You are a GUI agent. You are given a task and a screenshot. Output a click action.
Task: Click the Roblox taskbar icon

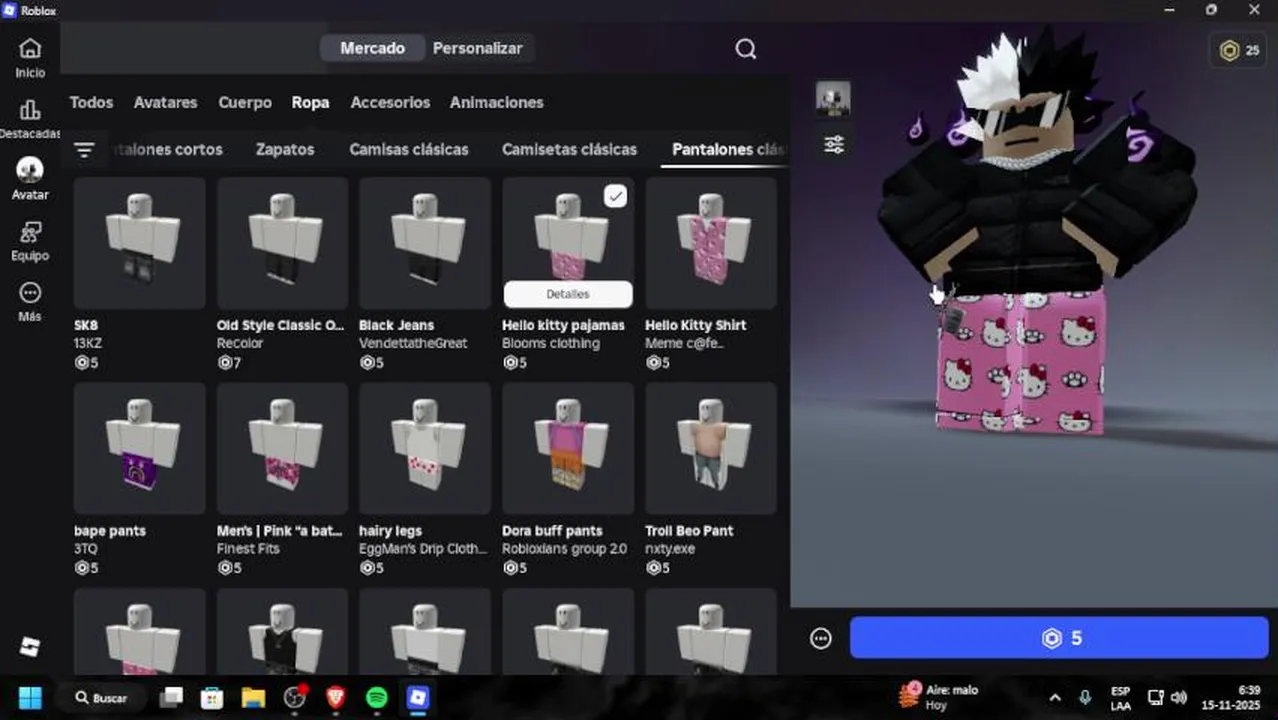coord(418,698)
